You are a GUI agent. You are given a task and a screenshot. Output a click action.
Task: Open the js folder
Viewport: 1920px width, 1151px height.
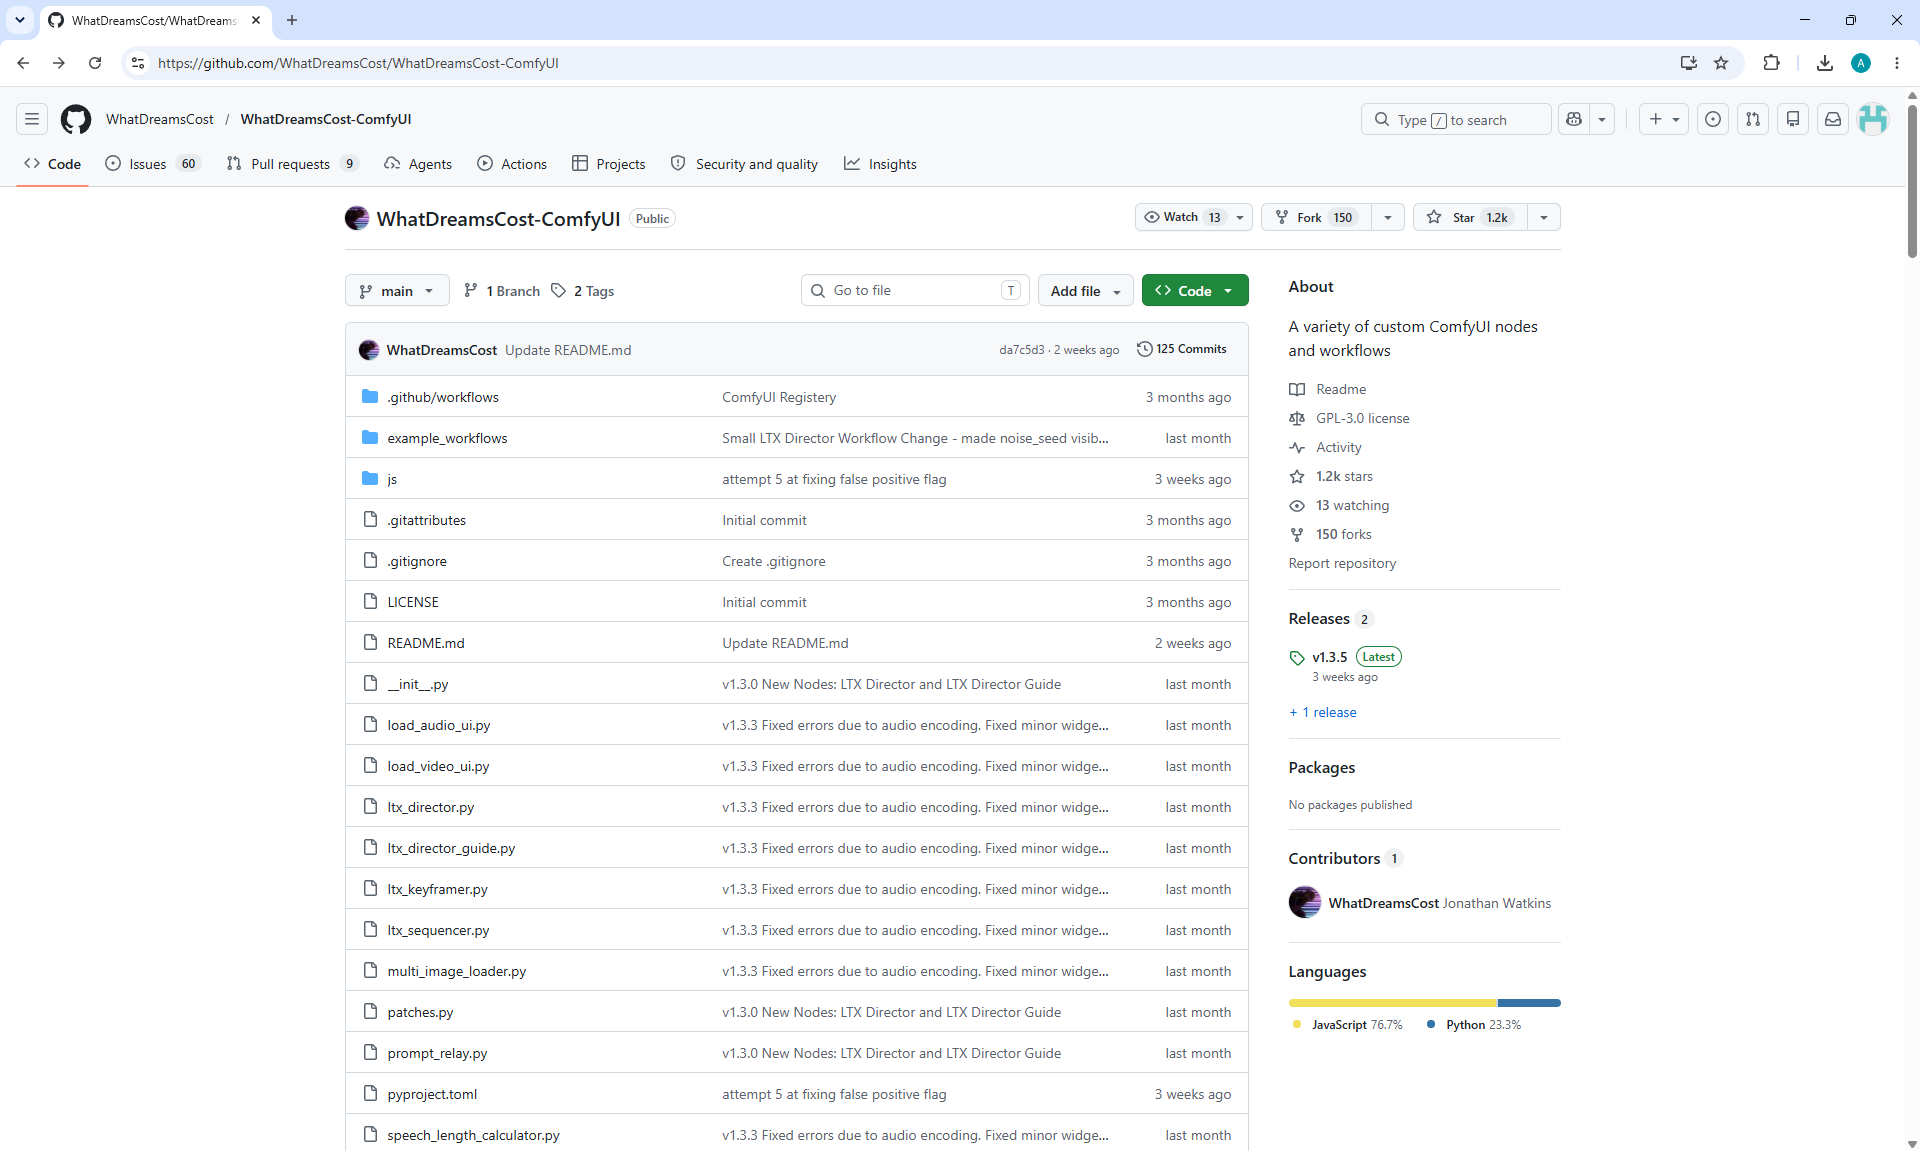pos(392,479)
